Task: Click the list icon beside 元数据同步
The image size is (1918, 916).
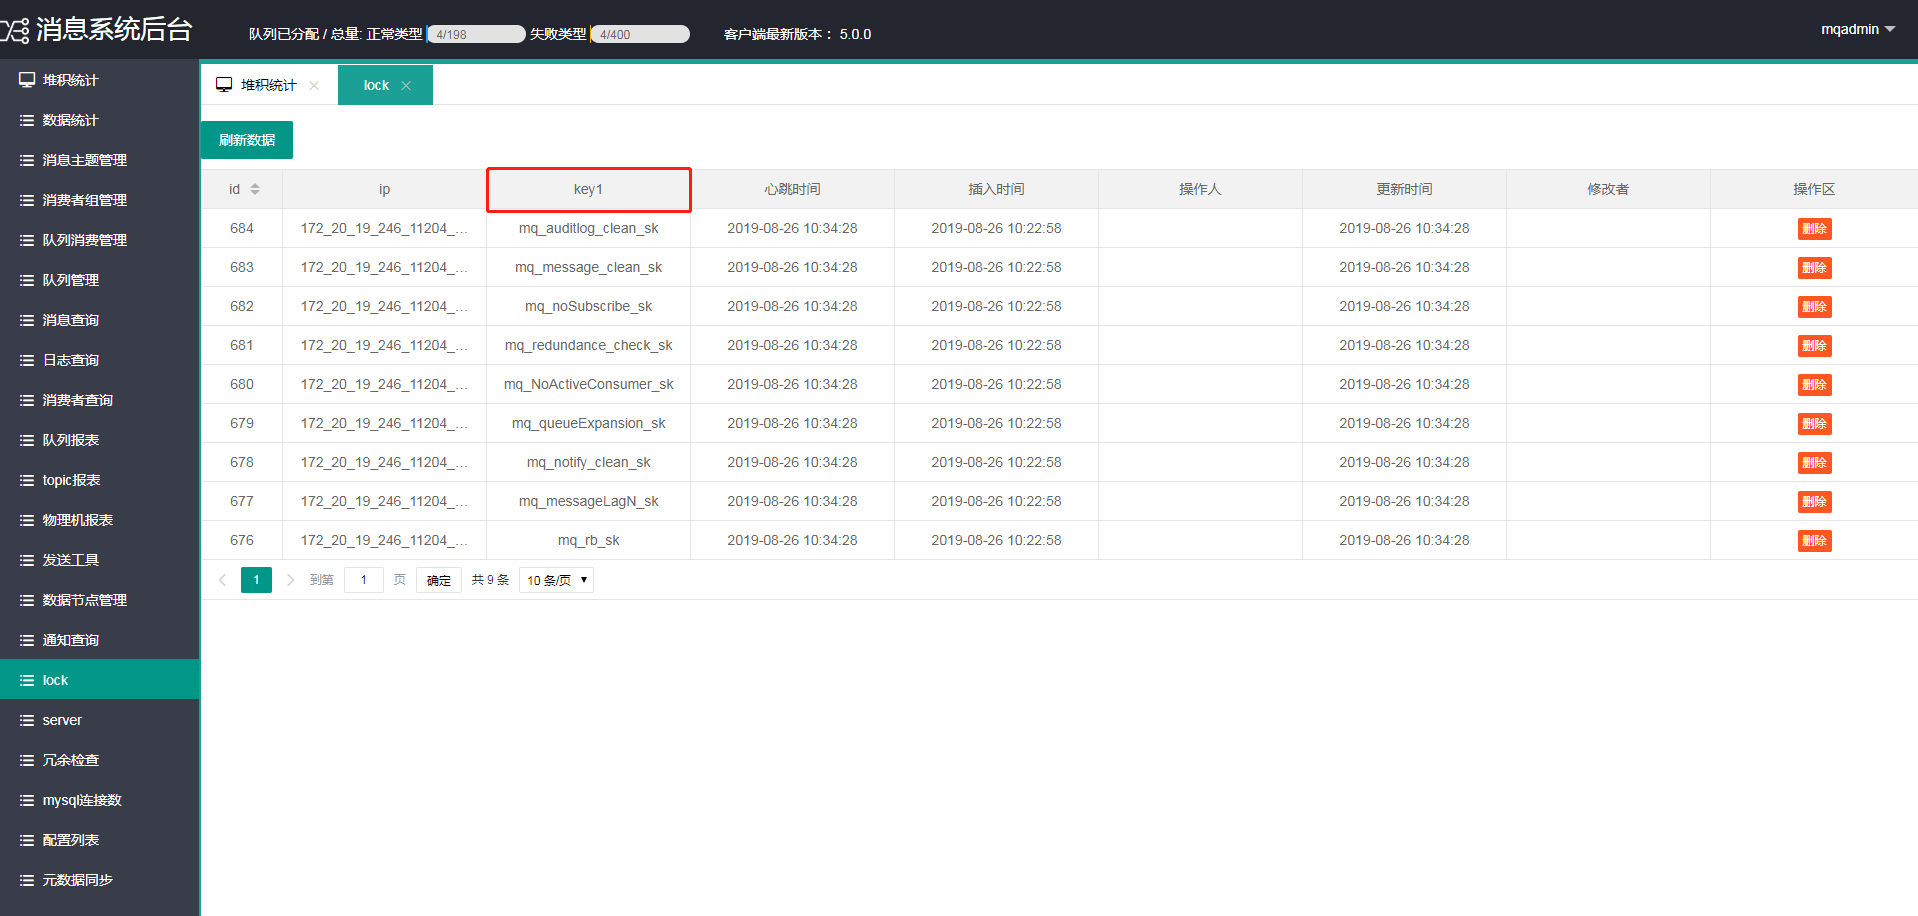Action: (27, 880)
